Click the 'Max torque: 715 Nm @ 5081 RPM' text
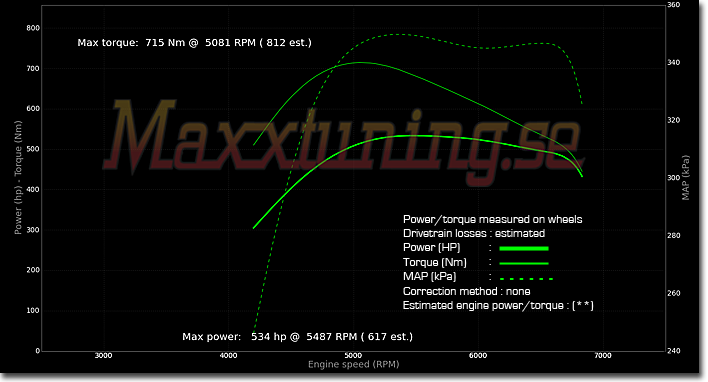Screen dimensions: 708x382 coord(167,43)
